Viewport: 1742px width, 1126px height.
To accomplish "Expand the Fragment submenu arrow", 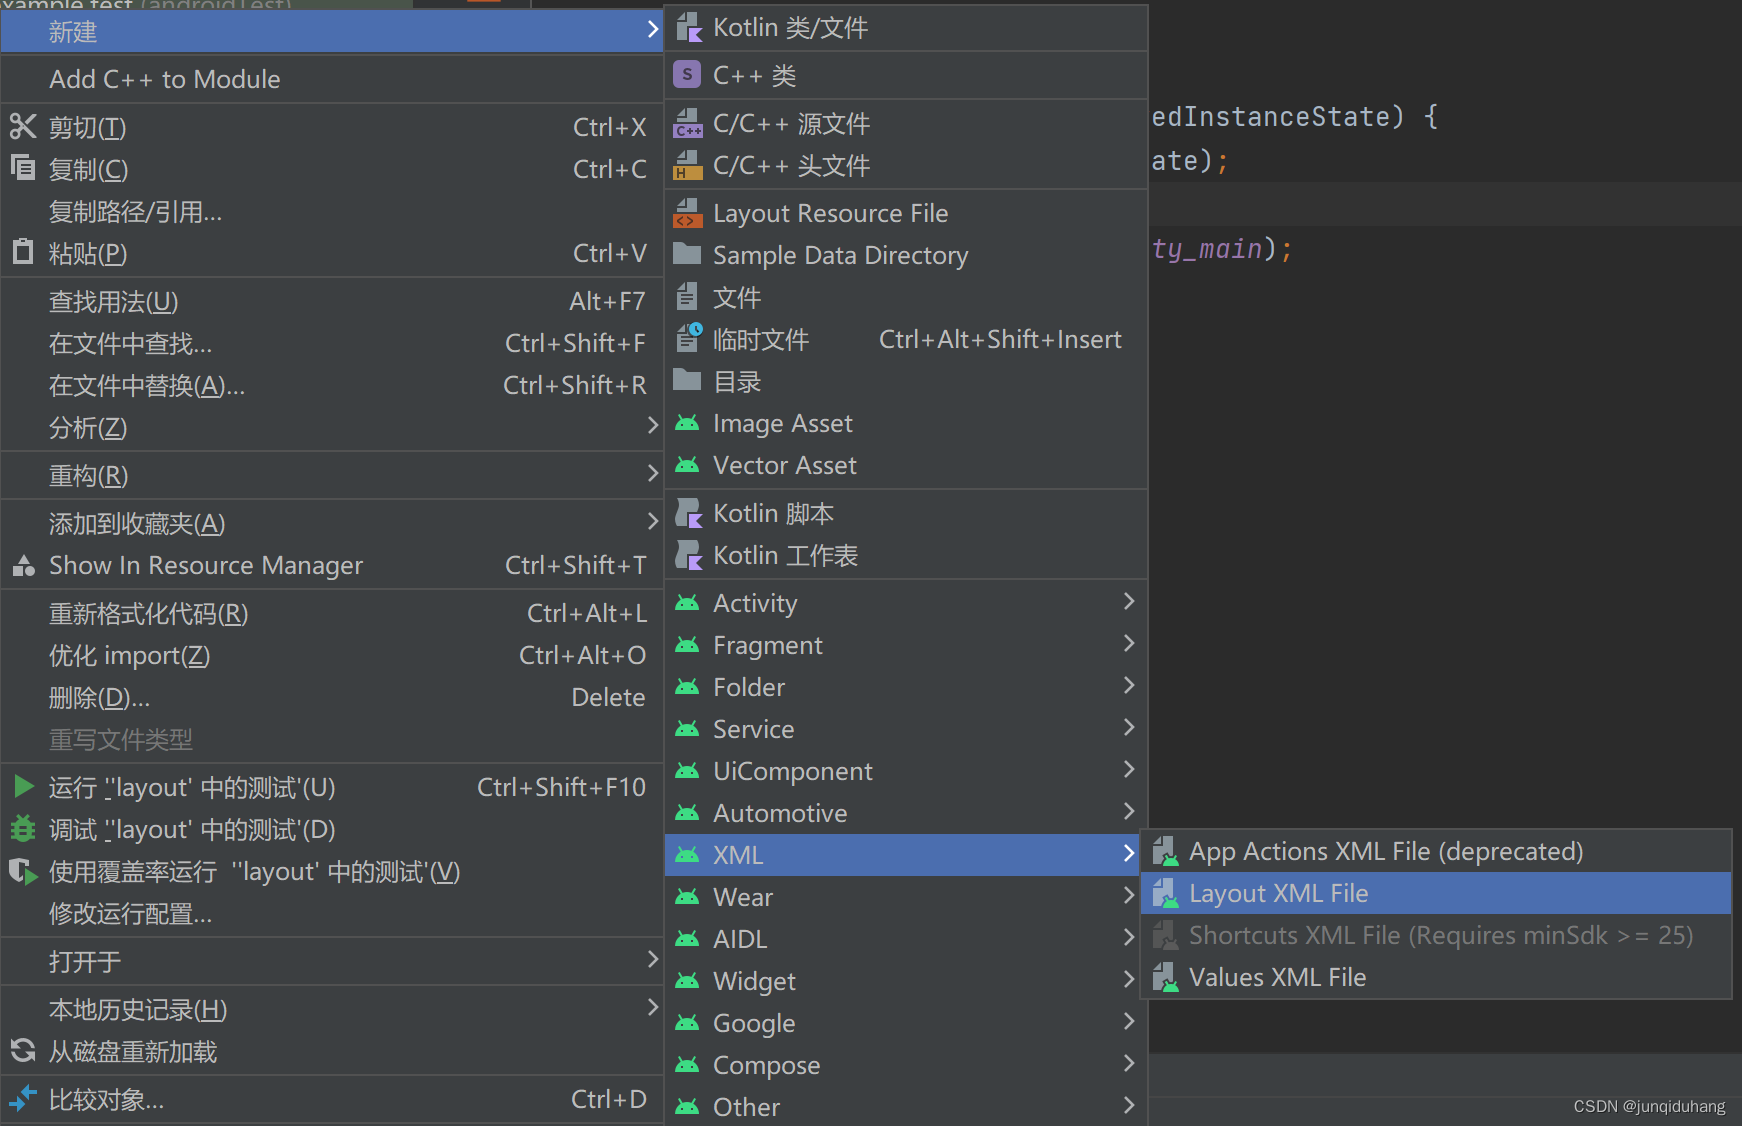I will [x=1129, y=643].
